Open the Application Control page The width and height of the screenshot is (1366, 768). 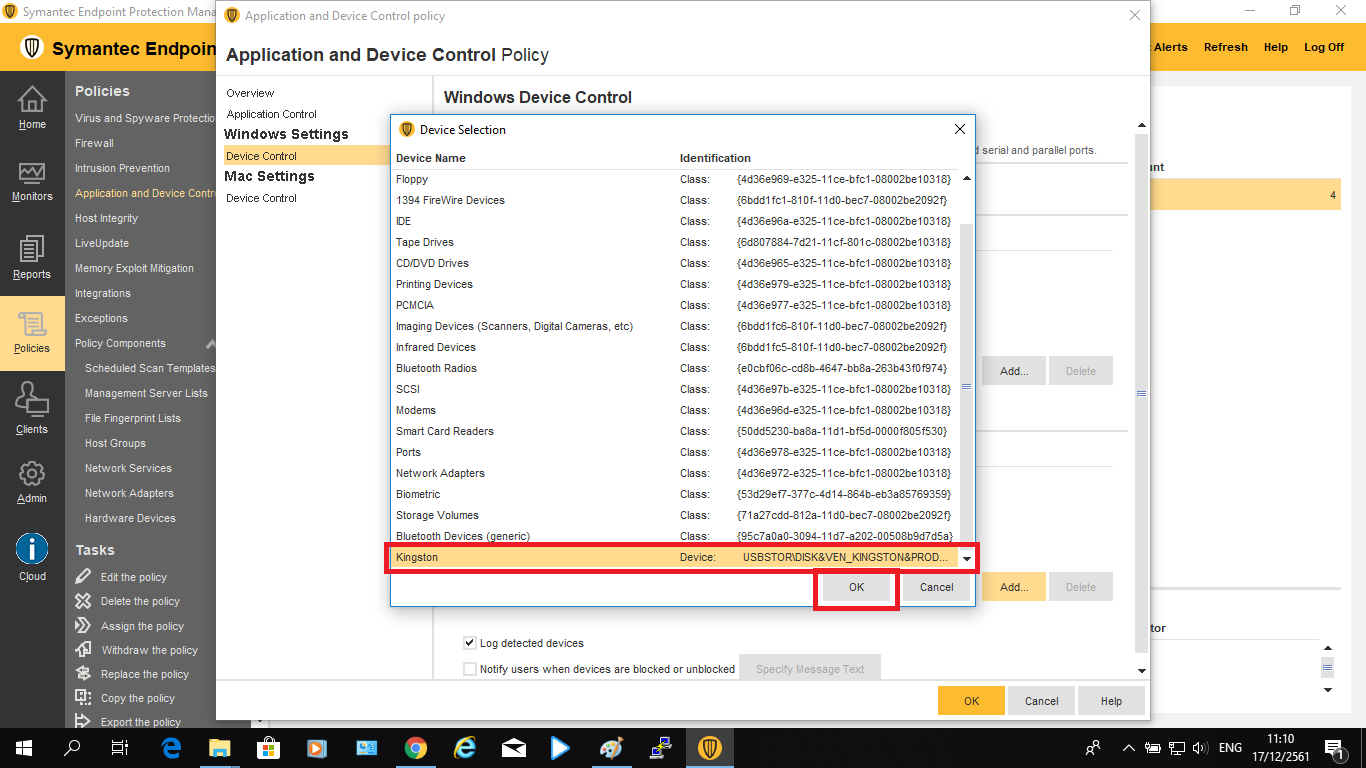(x=271, y=114)
